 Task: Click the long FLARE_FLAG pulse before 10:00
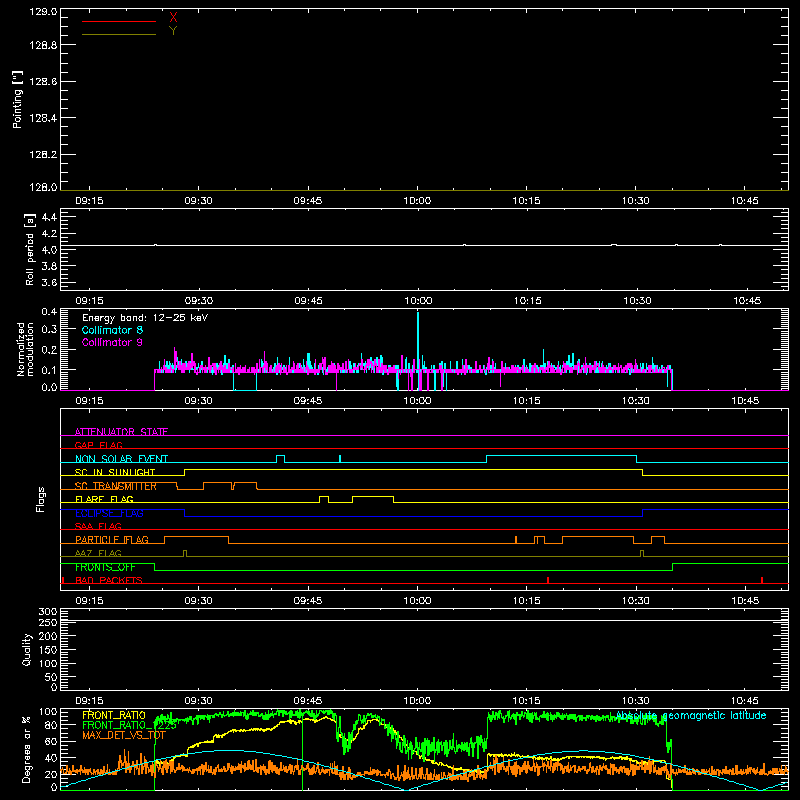[373, 496]
